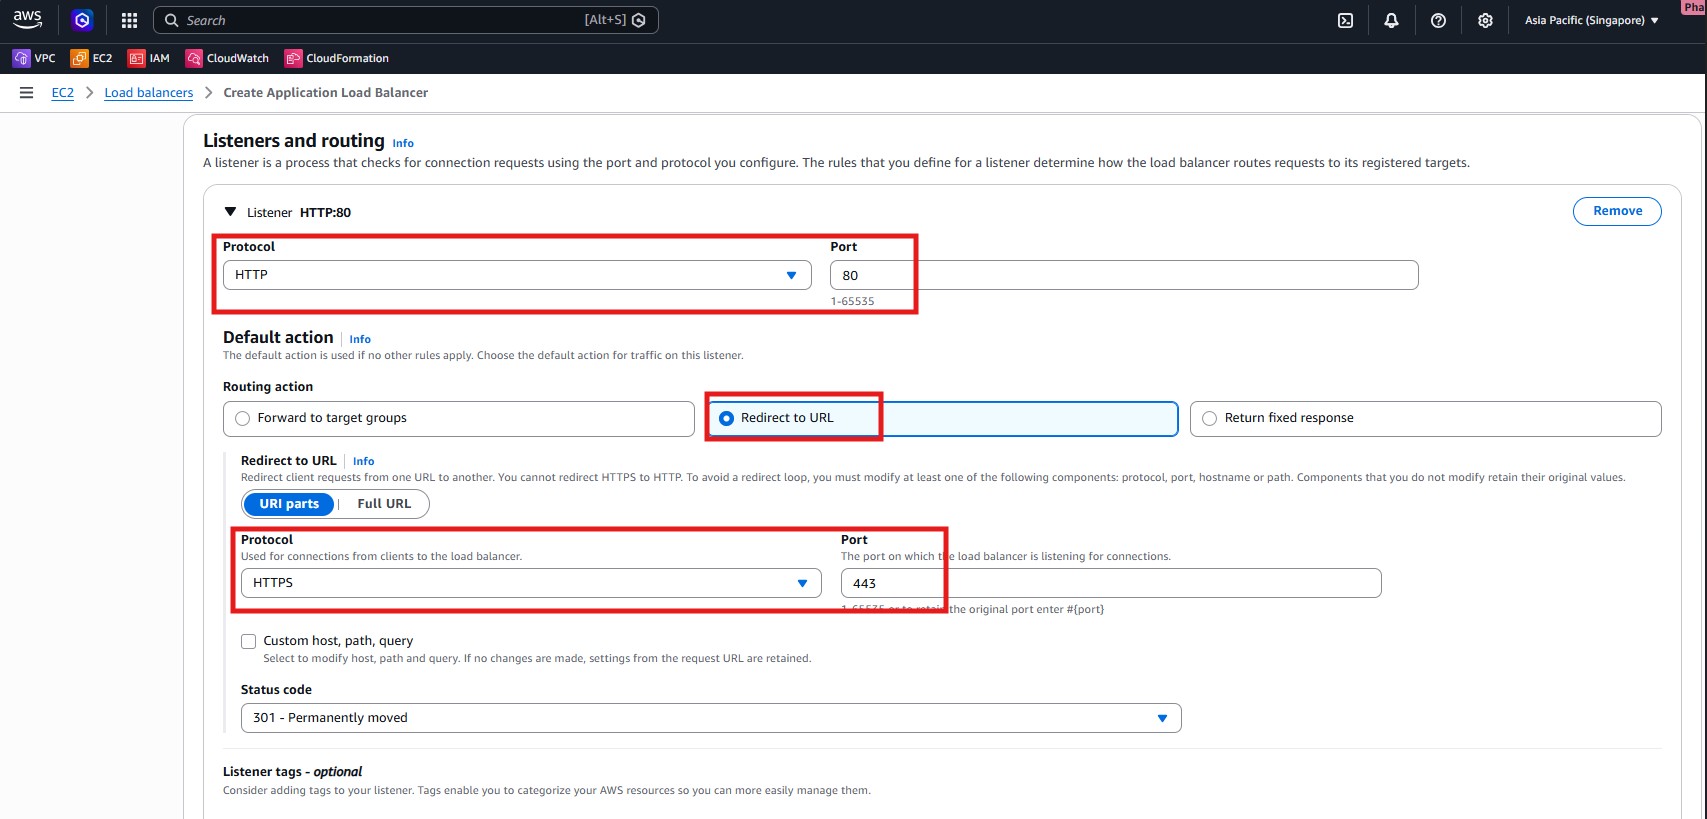Image resolution: width=1707 pixels, height=819 pixels.
Task: Switch to the Full URL tab
Action: [384, 504]
